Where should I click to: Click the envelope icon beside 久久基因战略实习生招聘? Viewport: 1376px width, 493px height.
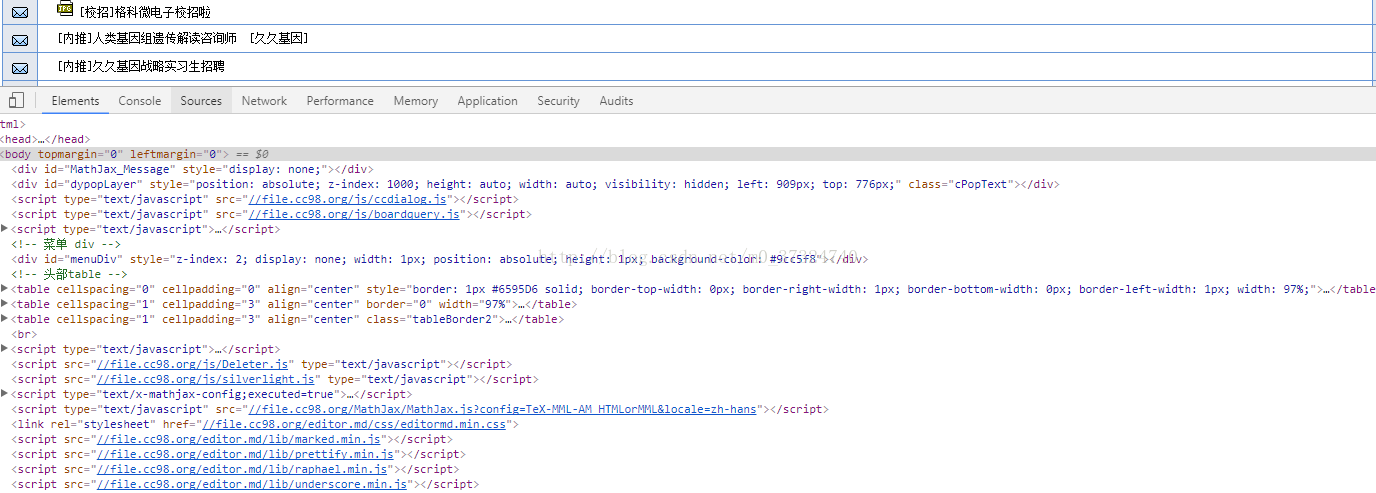coord(20,68)
